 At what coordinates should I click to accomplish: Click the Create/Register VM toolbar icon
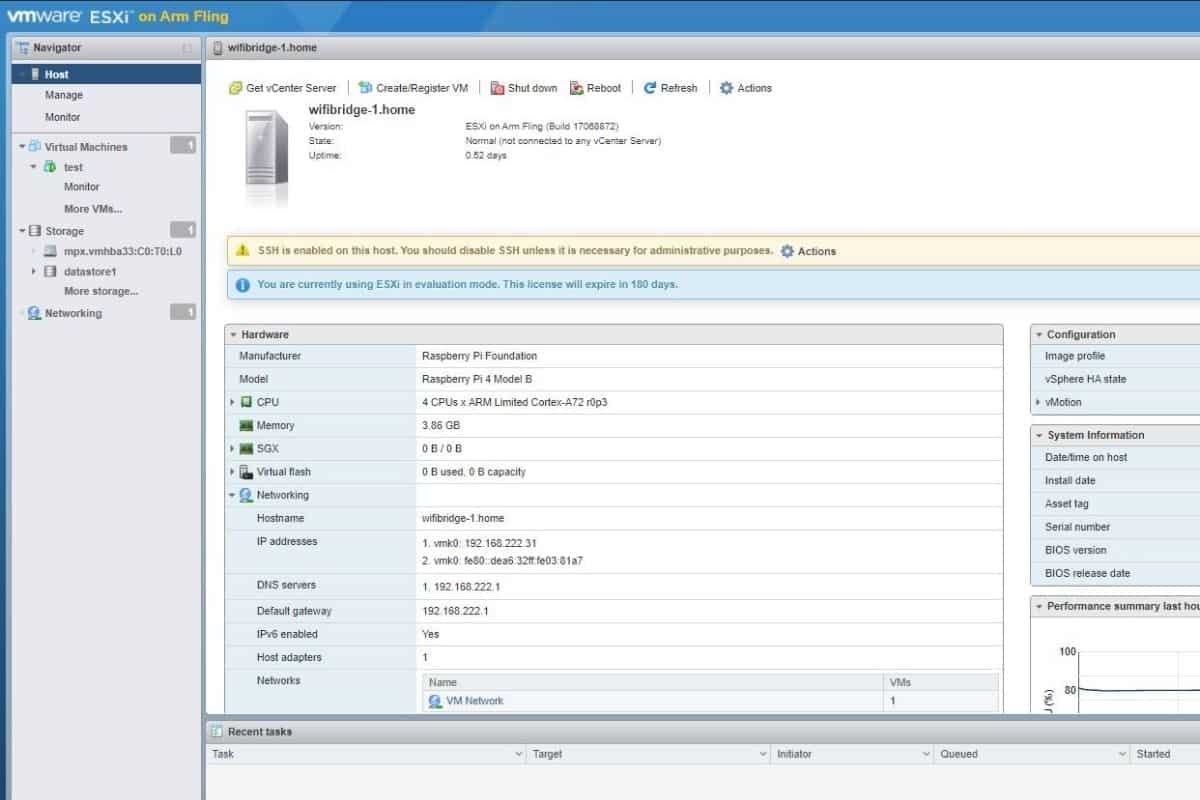pyautogui.click(x=366, y=88)
